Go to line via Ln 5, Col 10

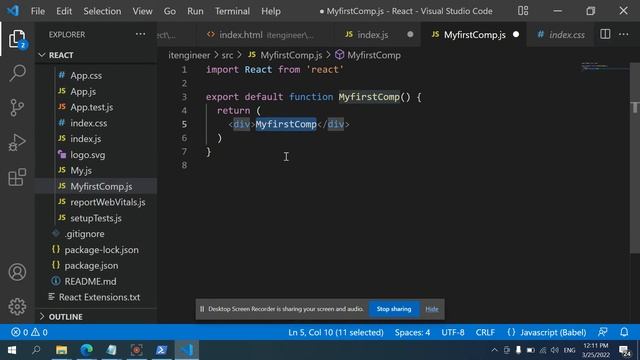[x=336, y=332]
